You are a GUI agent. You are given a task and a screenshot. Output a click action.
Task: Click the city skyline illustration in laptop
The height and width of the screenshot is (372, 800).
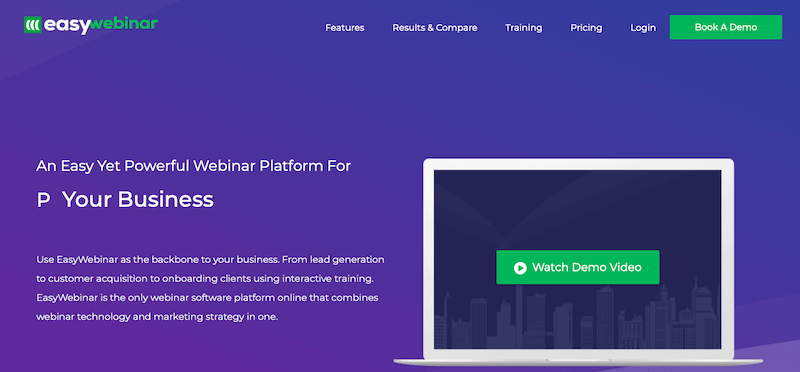coord(578,316)
